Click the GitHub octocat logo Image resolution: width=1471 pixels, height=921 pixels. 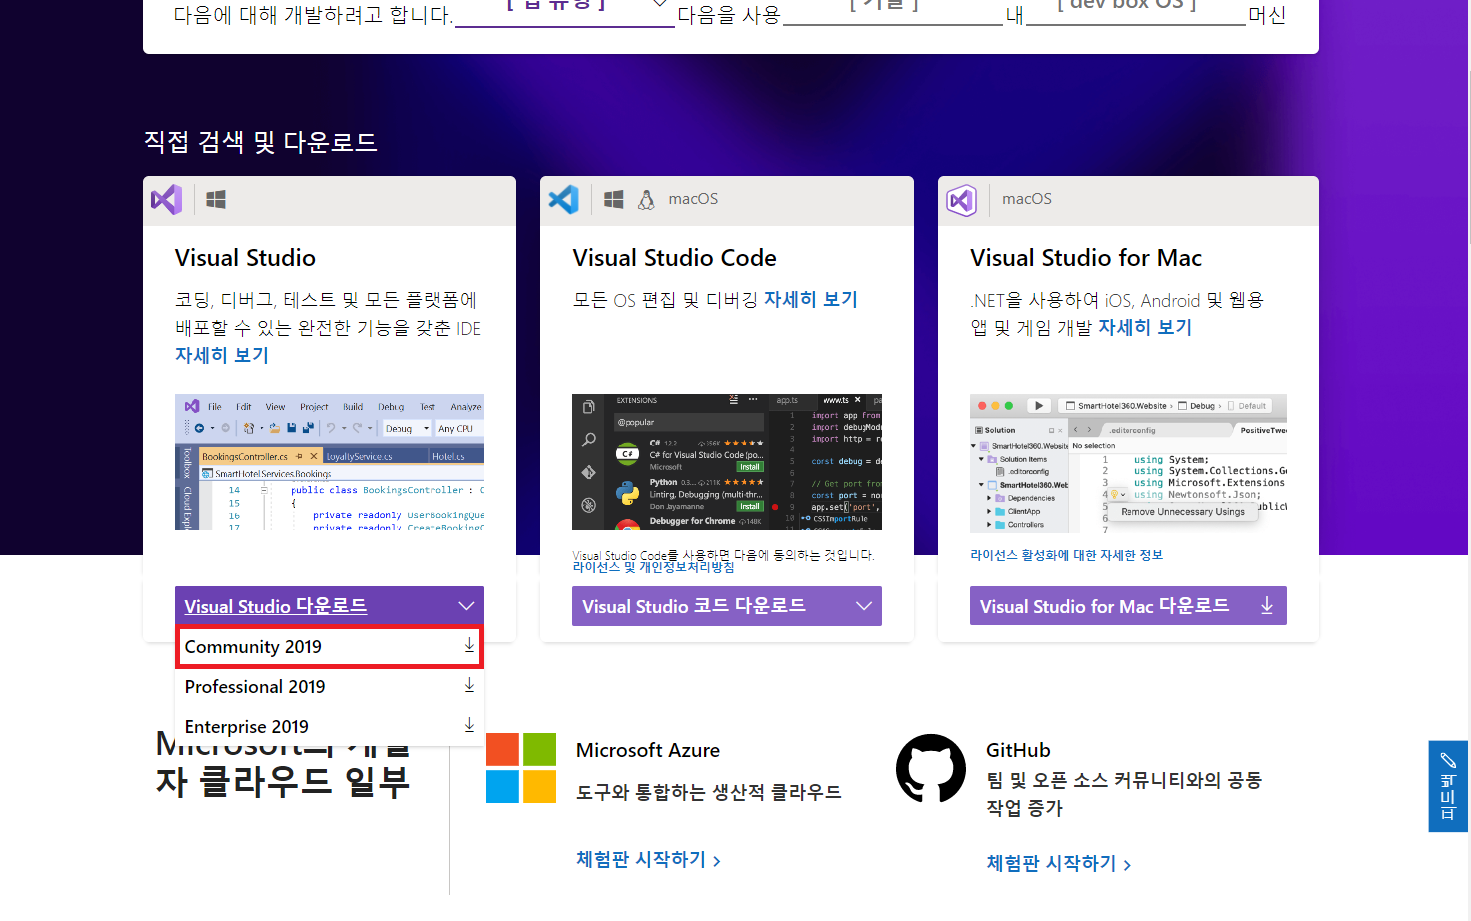[931, 768]
